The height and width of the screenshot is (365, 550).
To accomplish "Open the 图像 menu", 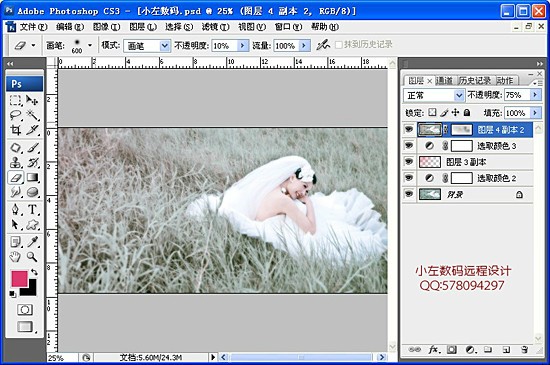I will point(107,27).
